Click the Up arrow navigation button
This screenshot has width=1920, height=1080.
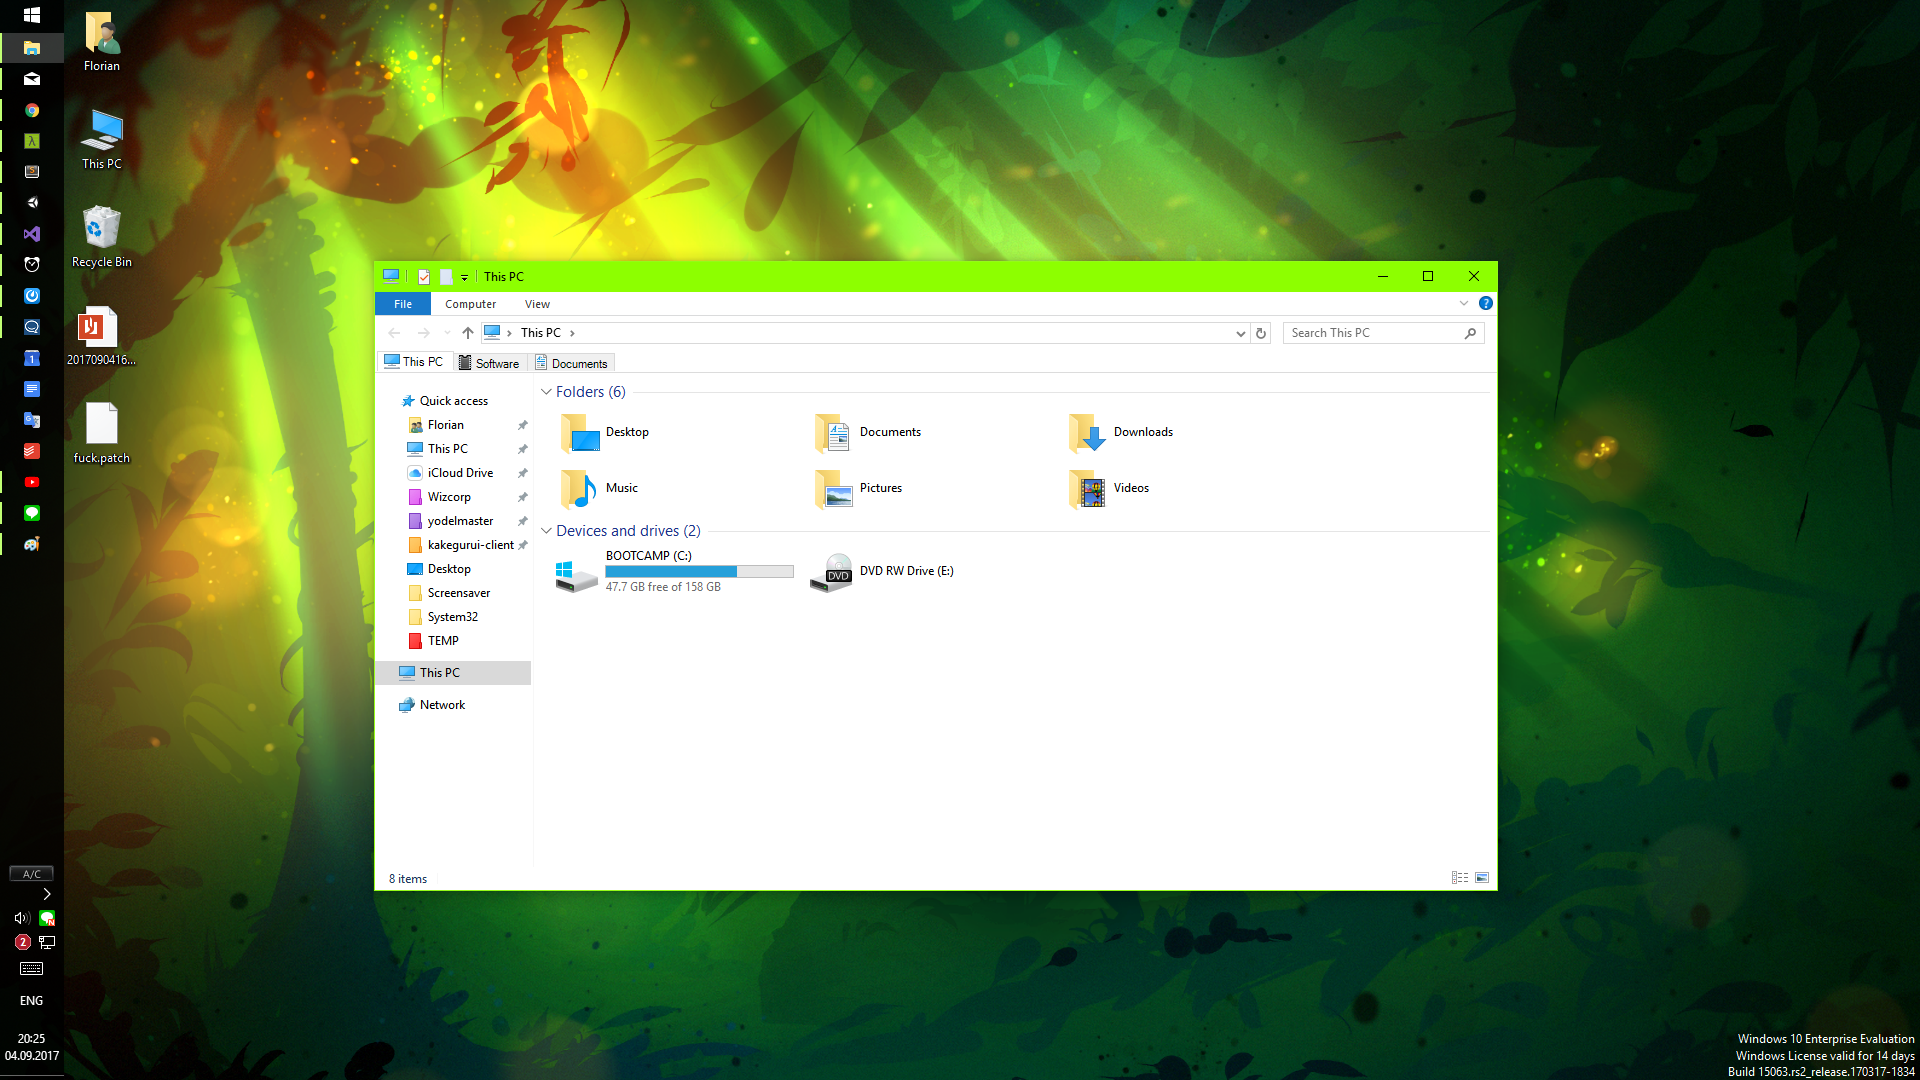pyautogui.click(x=468, y=333)
